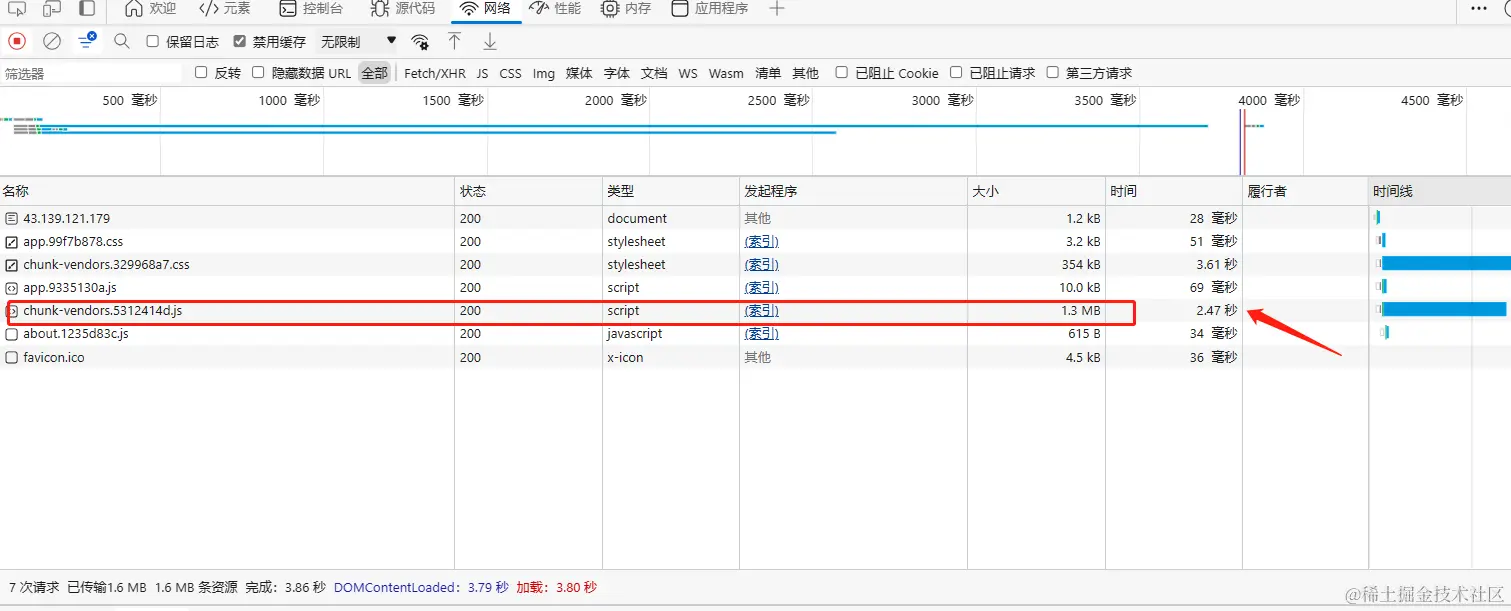Open the 应用程序 tab
Screen dimensions: 1511x611
click(710, 9)
